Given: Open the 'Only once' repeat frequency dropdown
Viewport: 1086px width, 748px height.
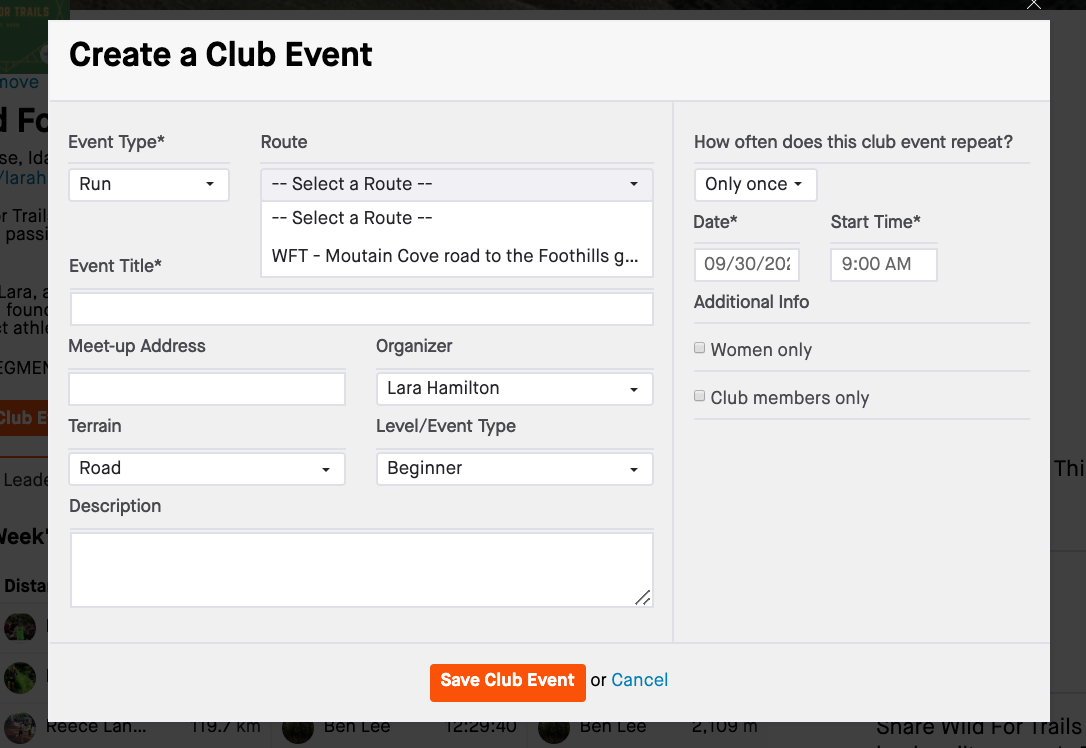Looking at the screenshot, I should coord(755,184).
